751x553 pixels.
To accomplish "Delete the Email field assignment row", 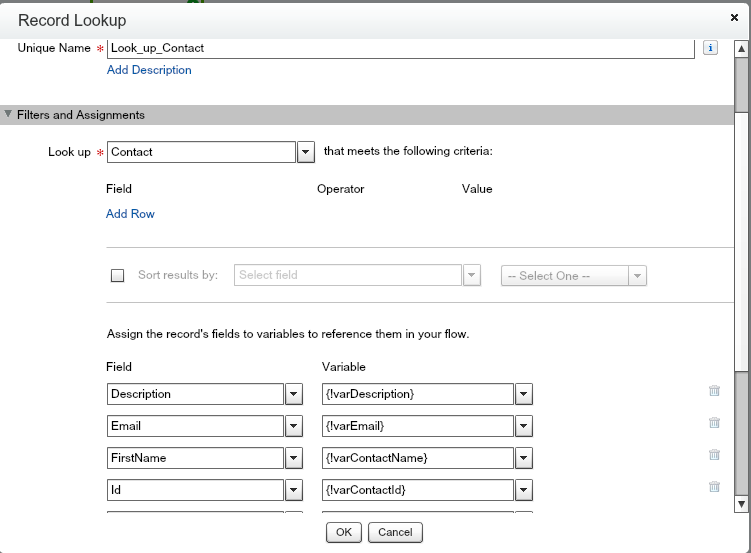I will (x=714, y=423).
